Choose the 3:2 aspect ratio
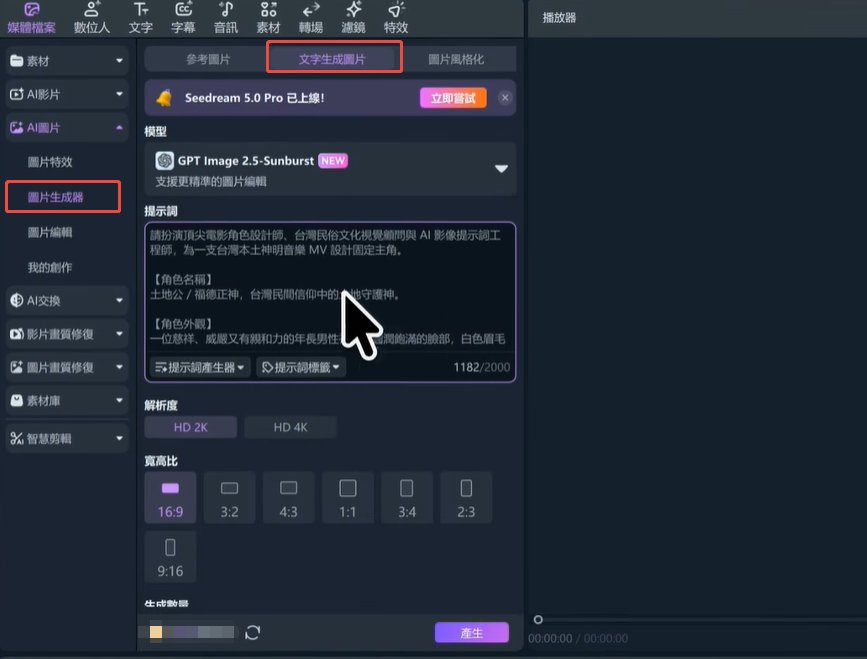 (229, 498)
